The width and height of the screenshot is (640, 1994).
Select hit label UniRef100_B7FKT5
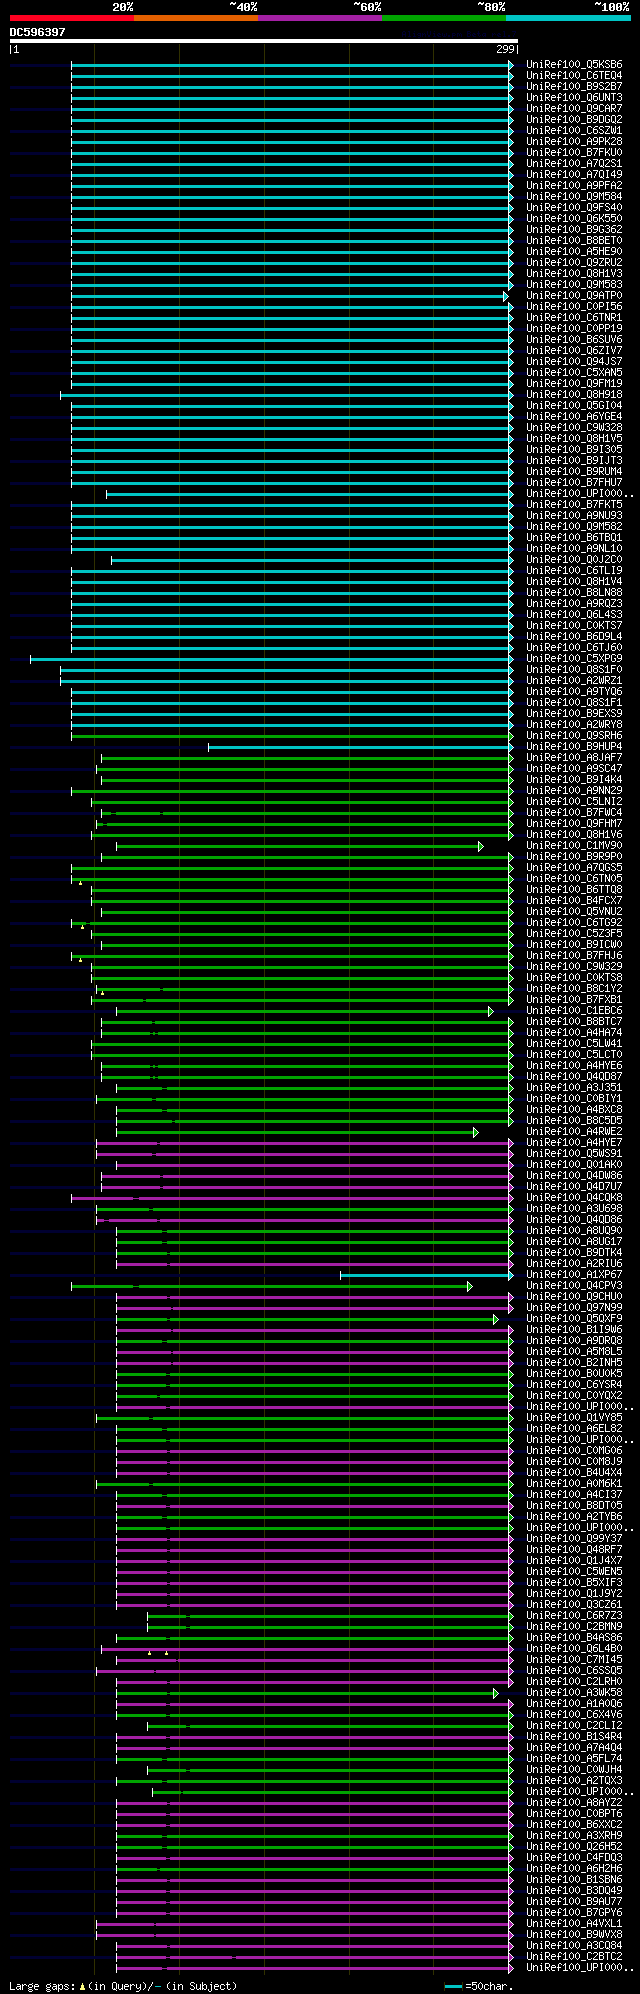click(x=574, y=505)
